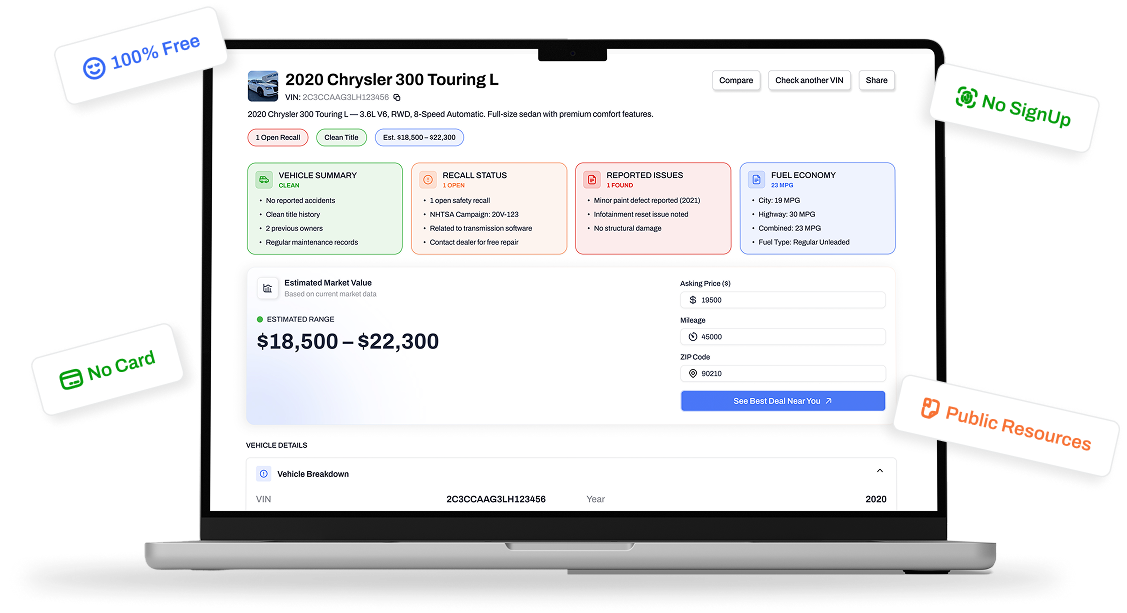1127x613 pixels.
Task: Click the 1 Open Recall badge
Action: coord(278,137)
